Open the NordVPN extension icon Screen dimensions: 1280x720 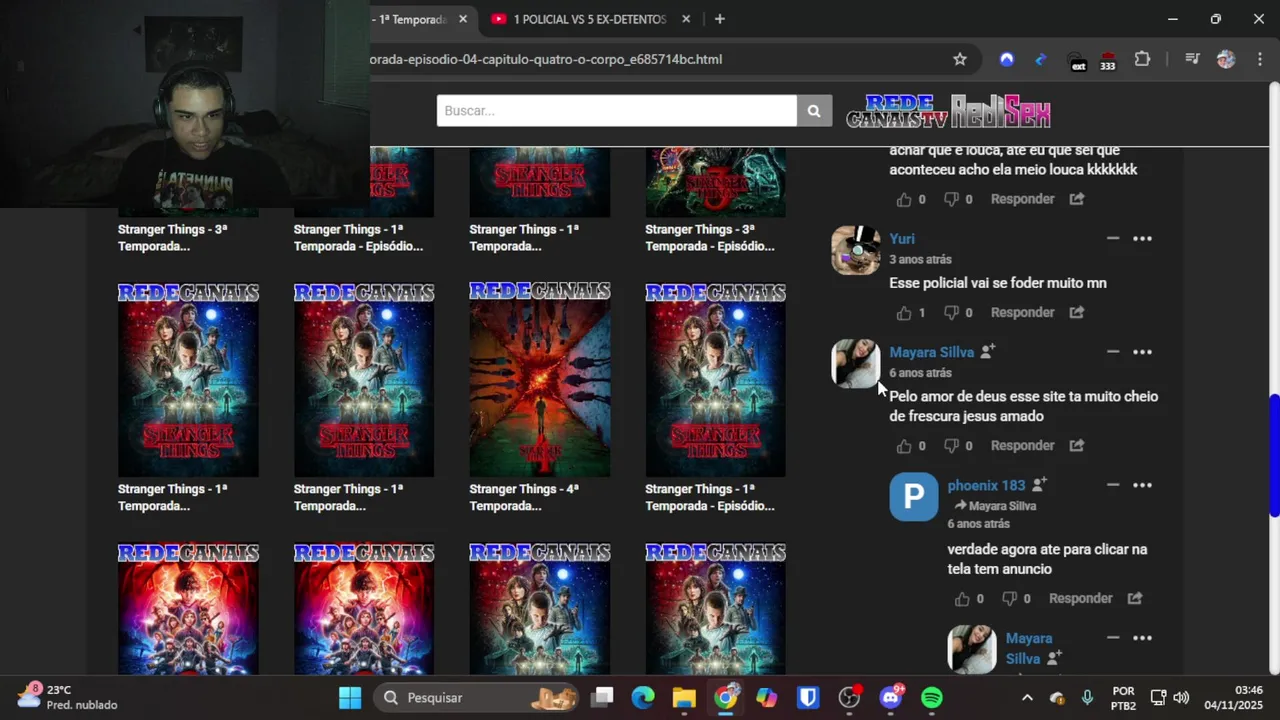[1007, 59]
